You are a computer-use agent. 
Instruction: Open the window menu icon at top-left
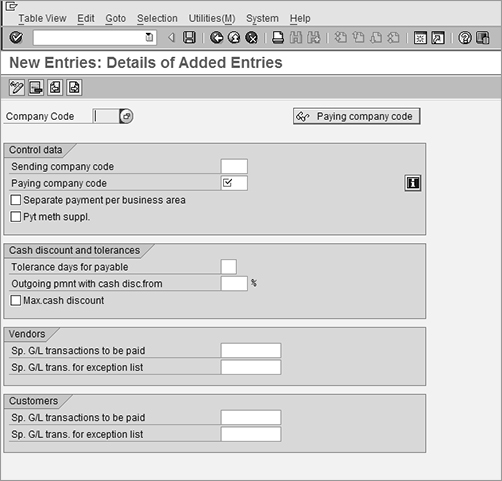[x=12, y=6]
